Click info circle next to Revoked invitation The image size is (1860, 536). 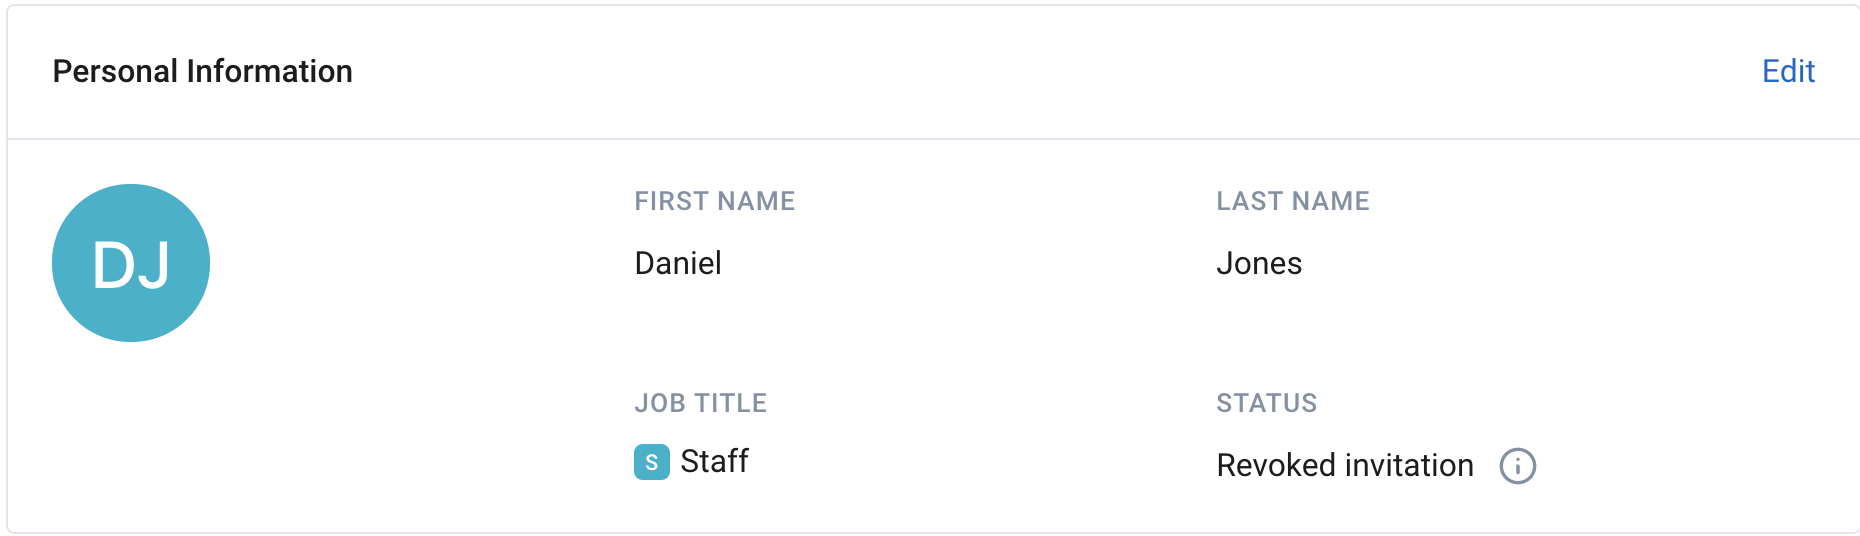click(x=1517, y=466)
